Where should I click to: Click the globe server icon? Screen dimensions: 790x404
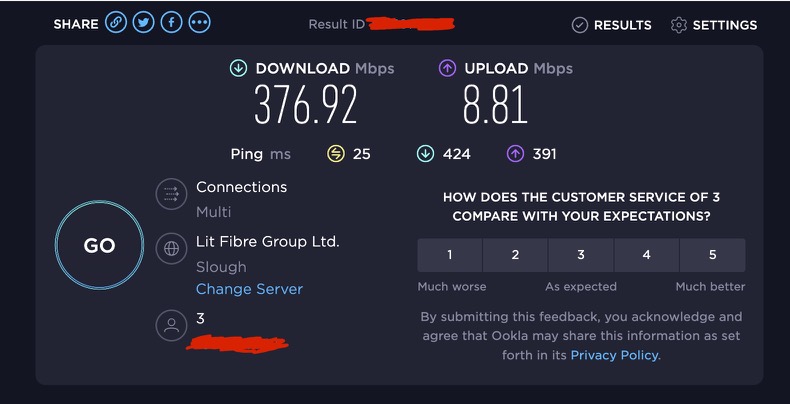172,248
